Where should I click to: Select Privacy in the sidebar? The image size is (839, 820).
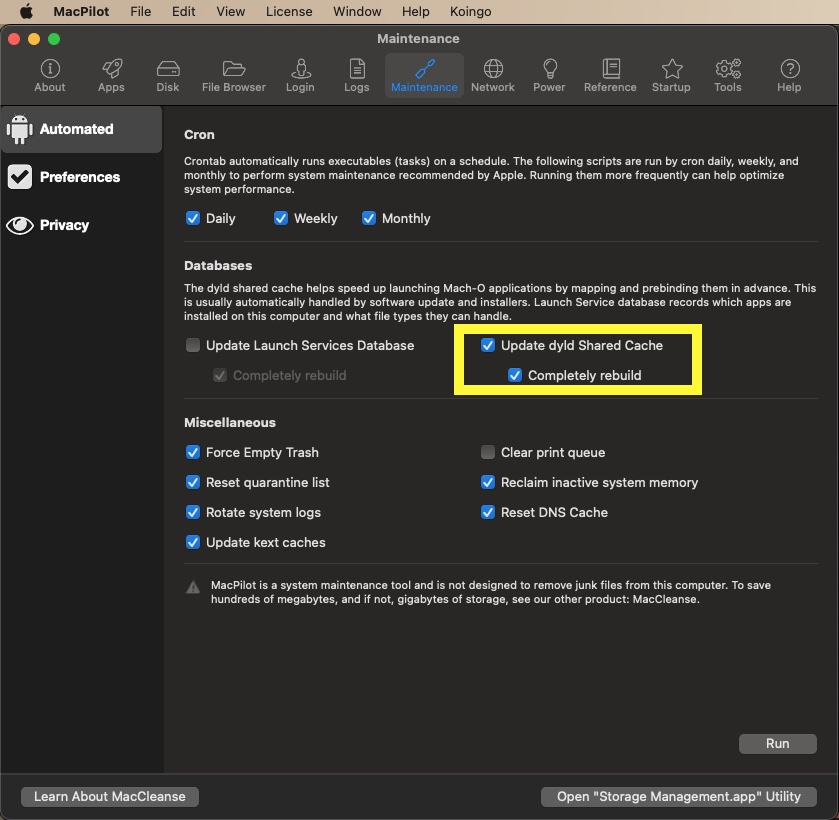point(81,225)
